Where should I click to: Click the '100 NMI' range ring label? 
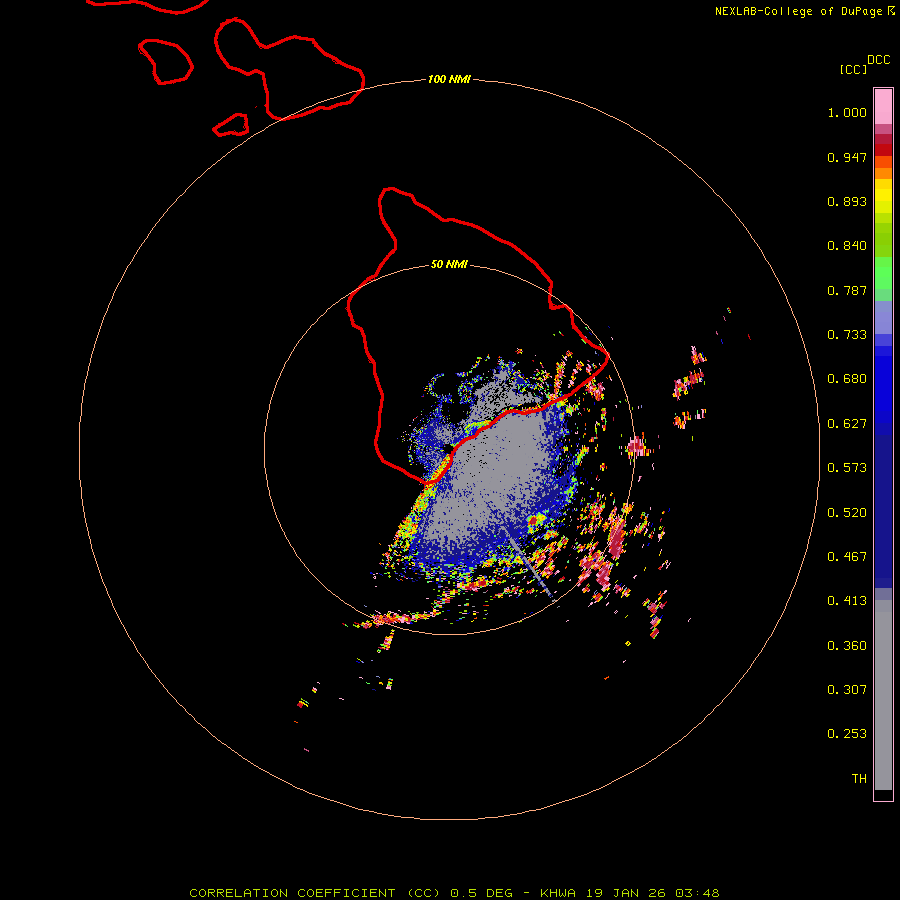(449, 79)
